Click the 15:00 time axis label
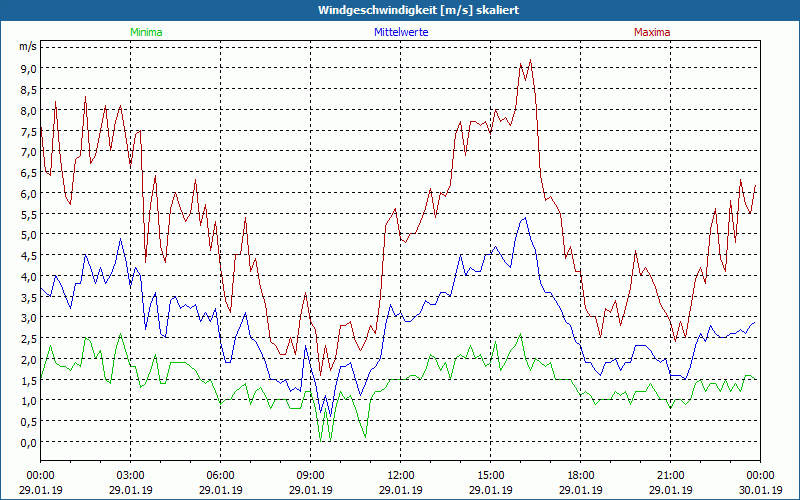This screenshot has width=800, height=500. click(x=491, y=475)
